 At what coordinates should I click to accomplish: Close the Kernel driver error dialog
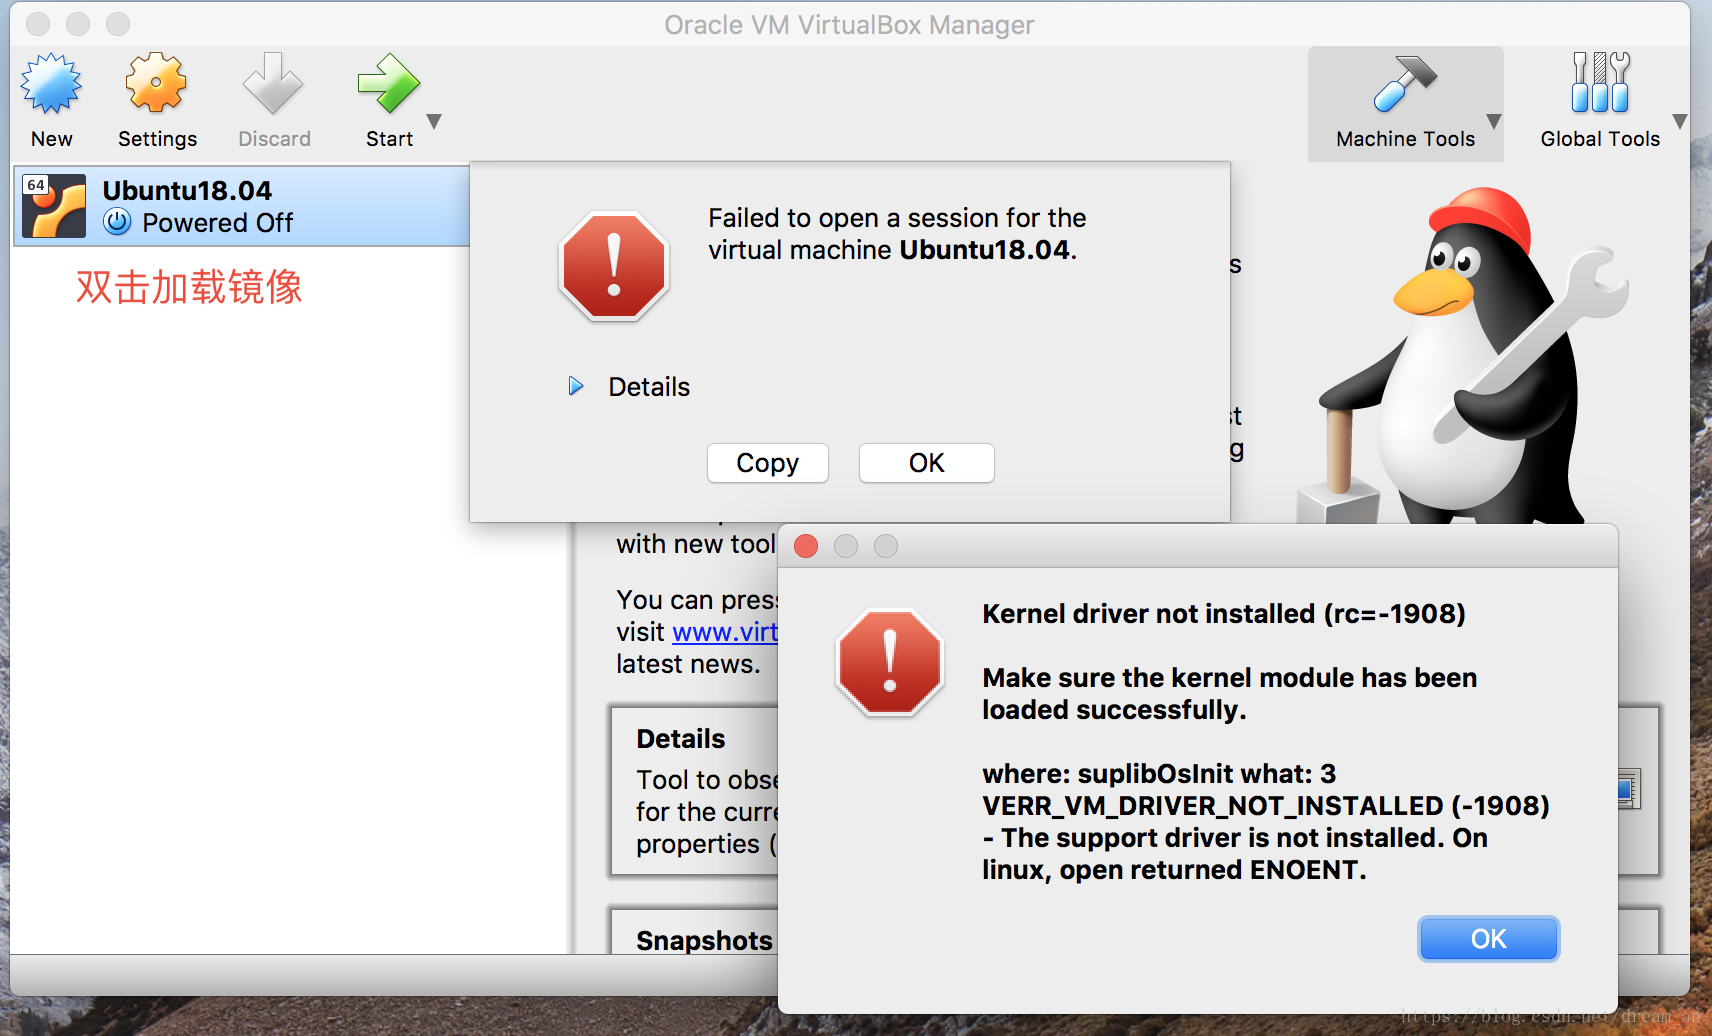[806, 546]
